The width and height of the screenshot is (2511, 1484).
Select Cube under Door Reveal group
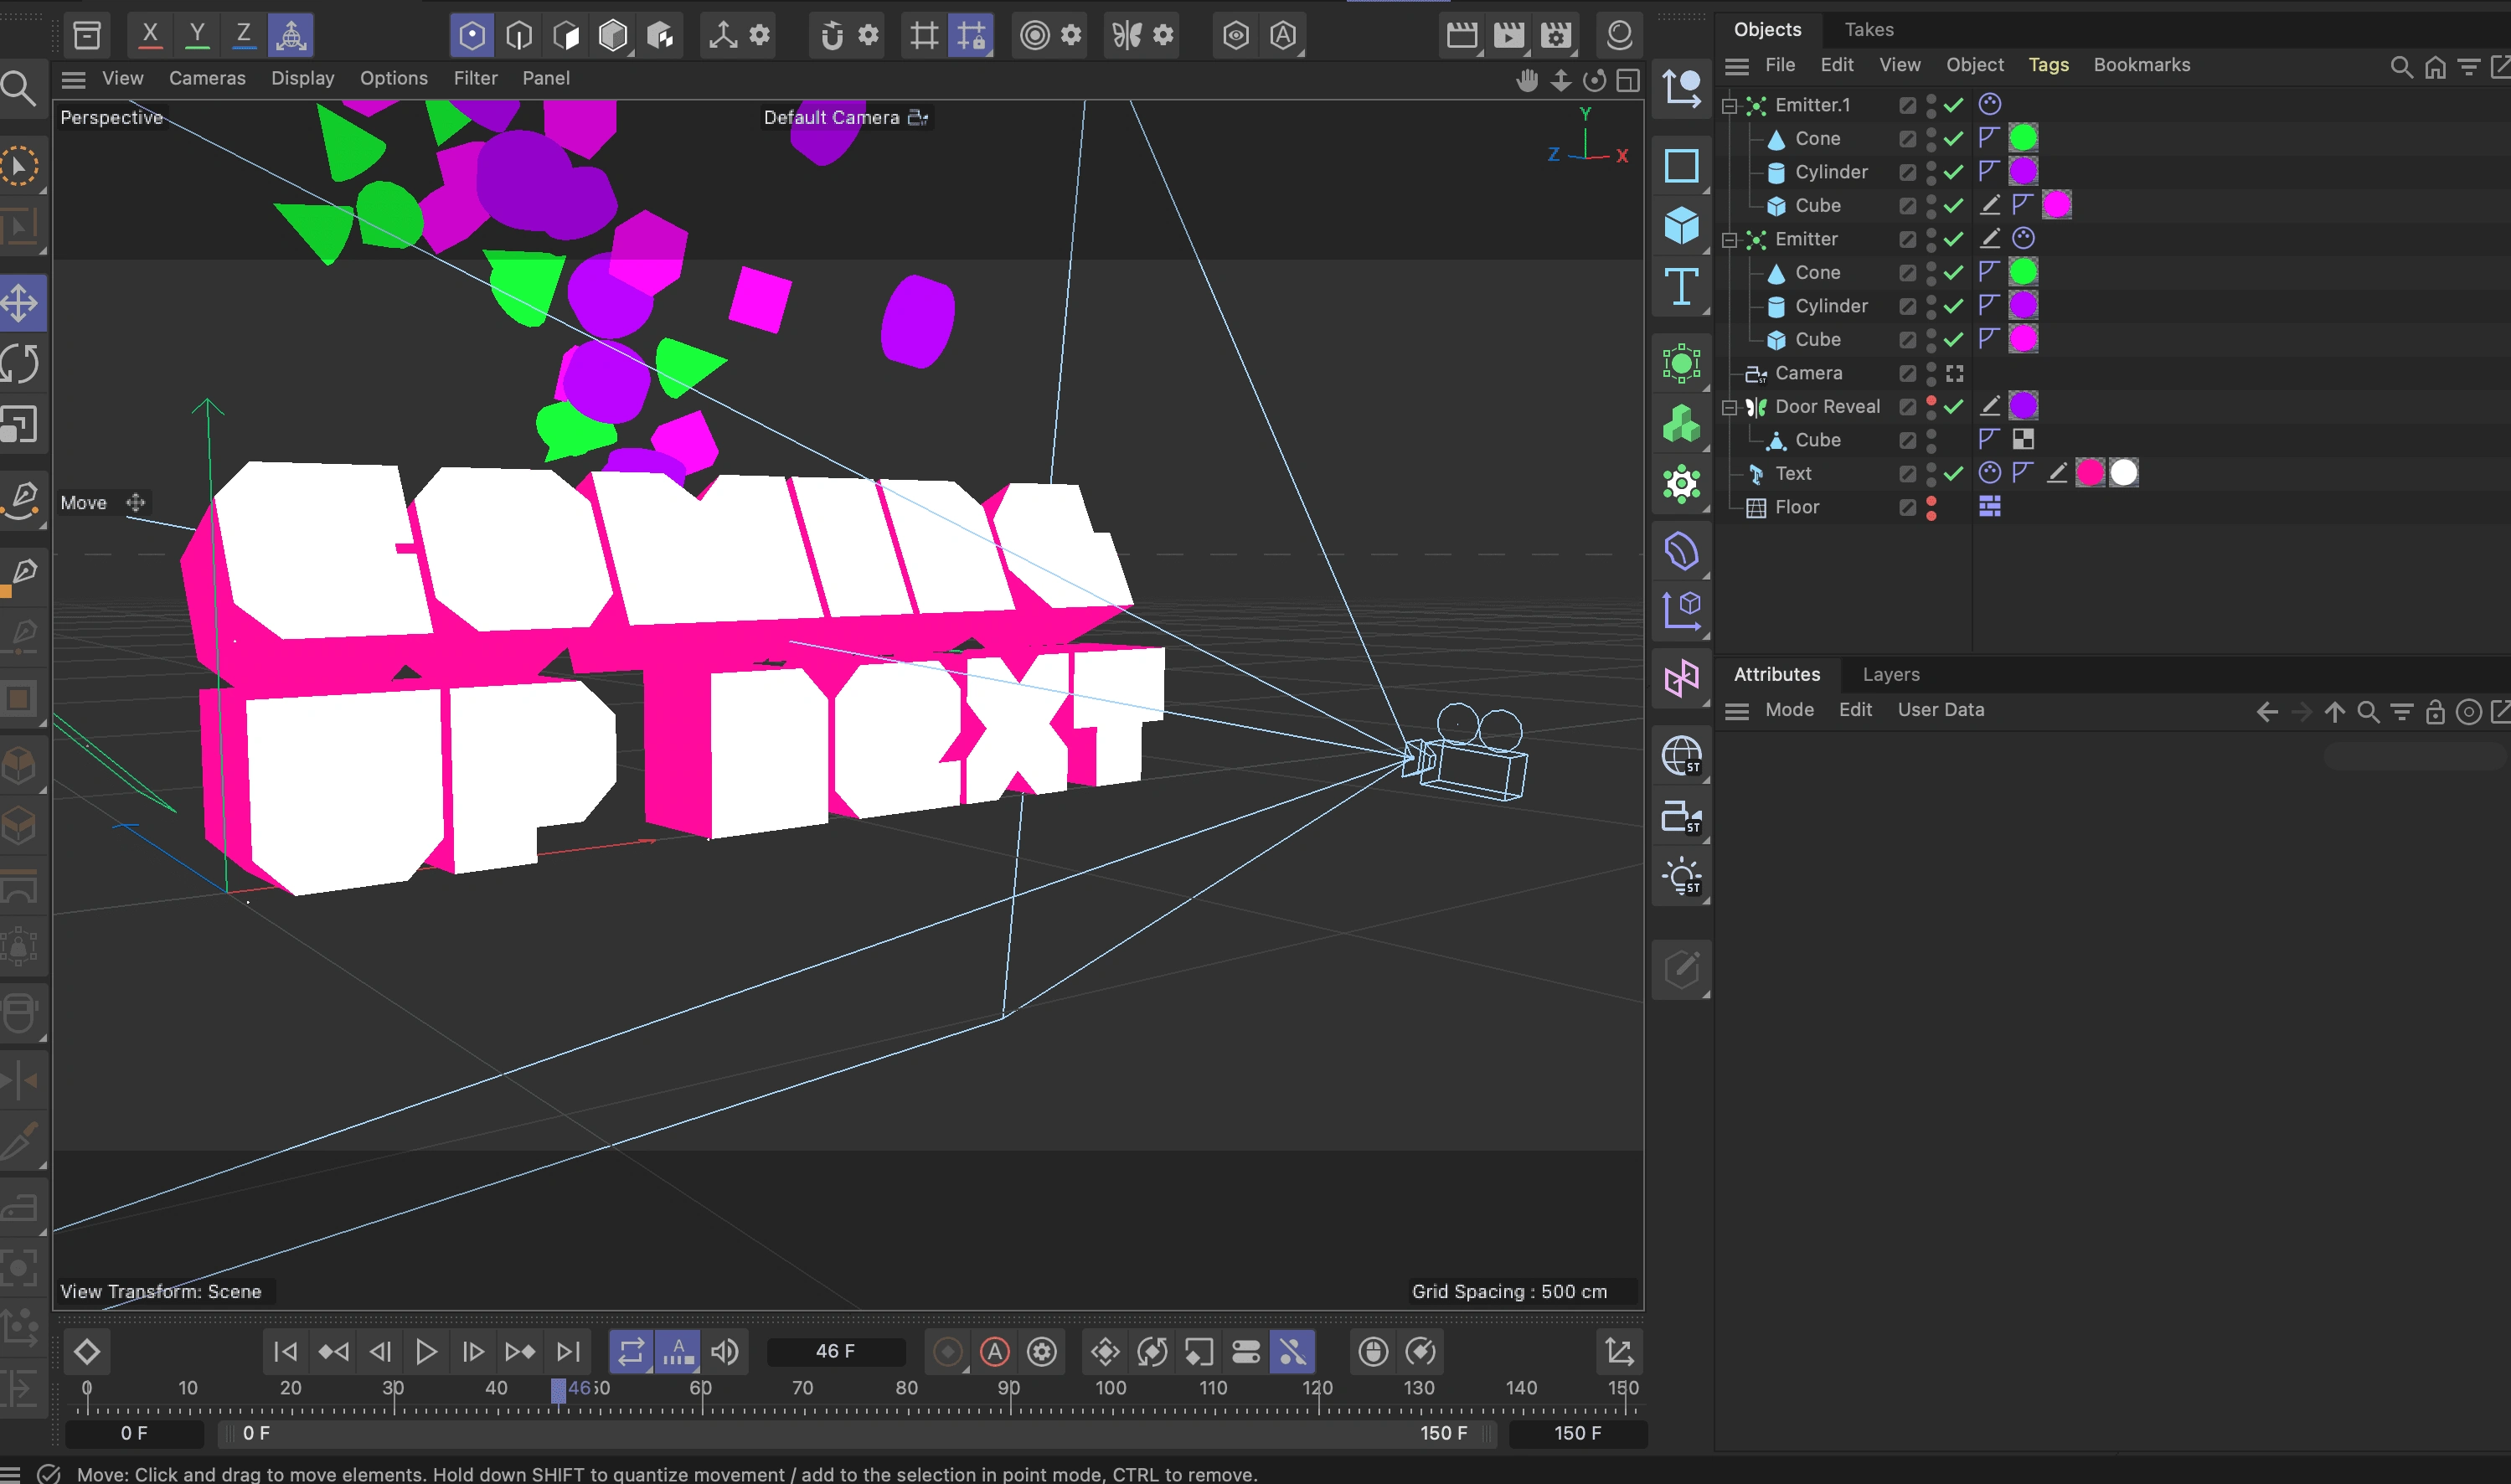point(1815,440)
